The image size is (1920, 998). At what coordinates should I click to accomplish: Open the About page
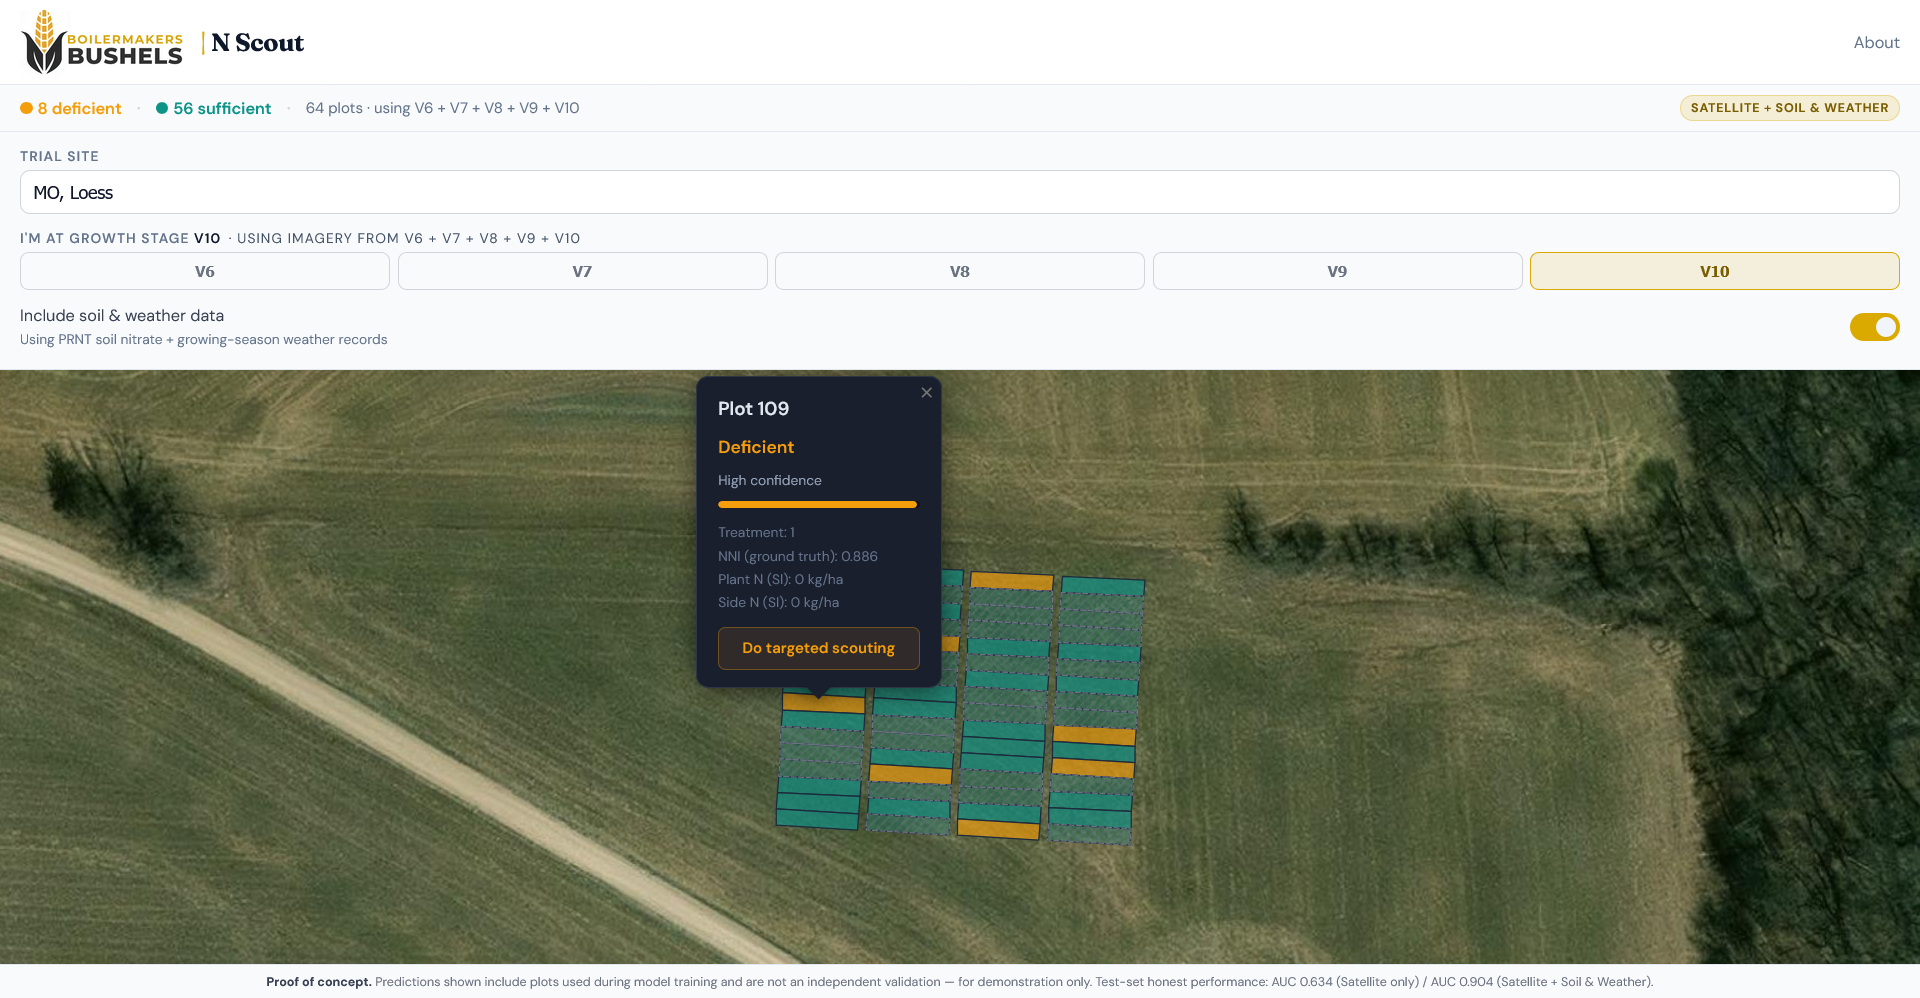(1876, 42)
